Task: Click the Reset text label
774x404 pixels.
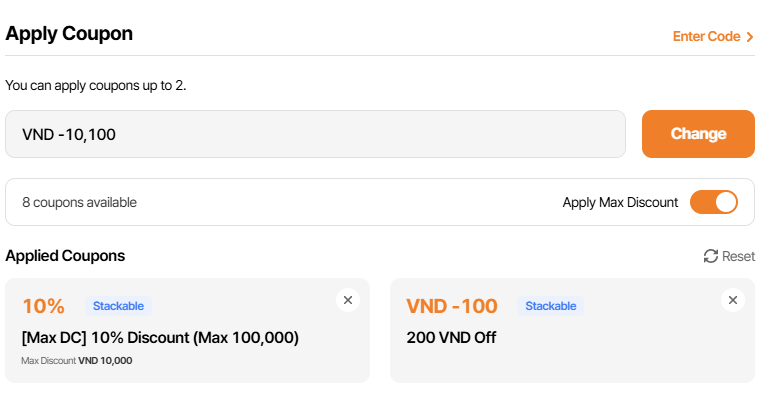Action: coord(739,256)
